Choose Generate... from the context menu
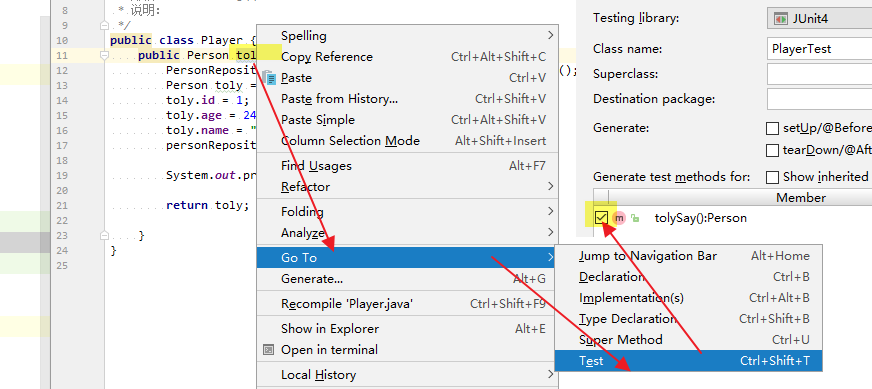Screen dimensions: 872x389 [407, 279]
